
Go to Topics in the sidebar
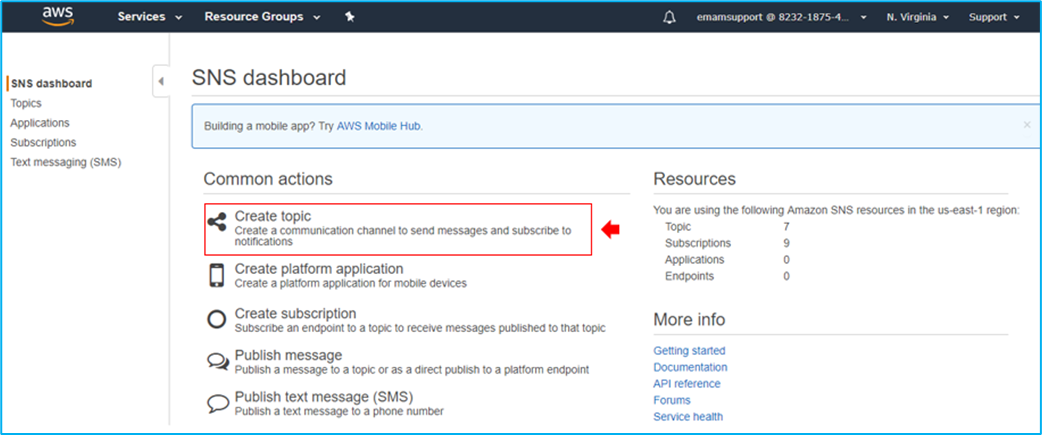point(26,103)
